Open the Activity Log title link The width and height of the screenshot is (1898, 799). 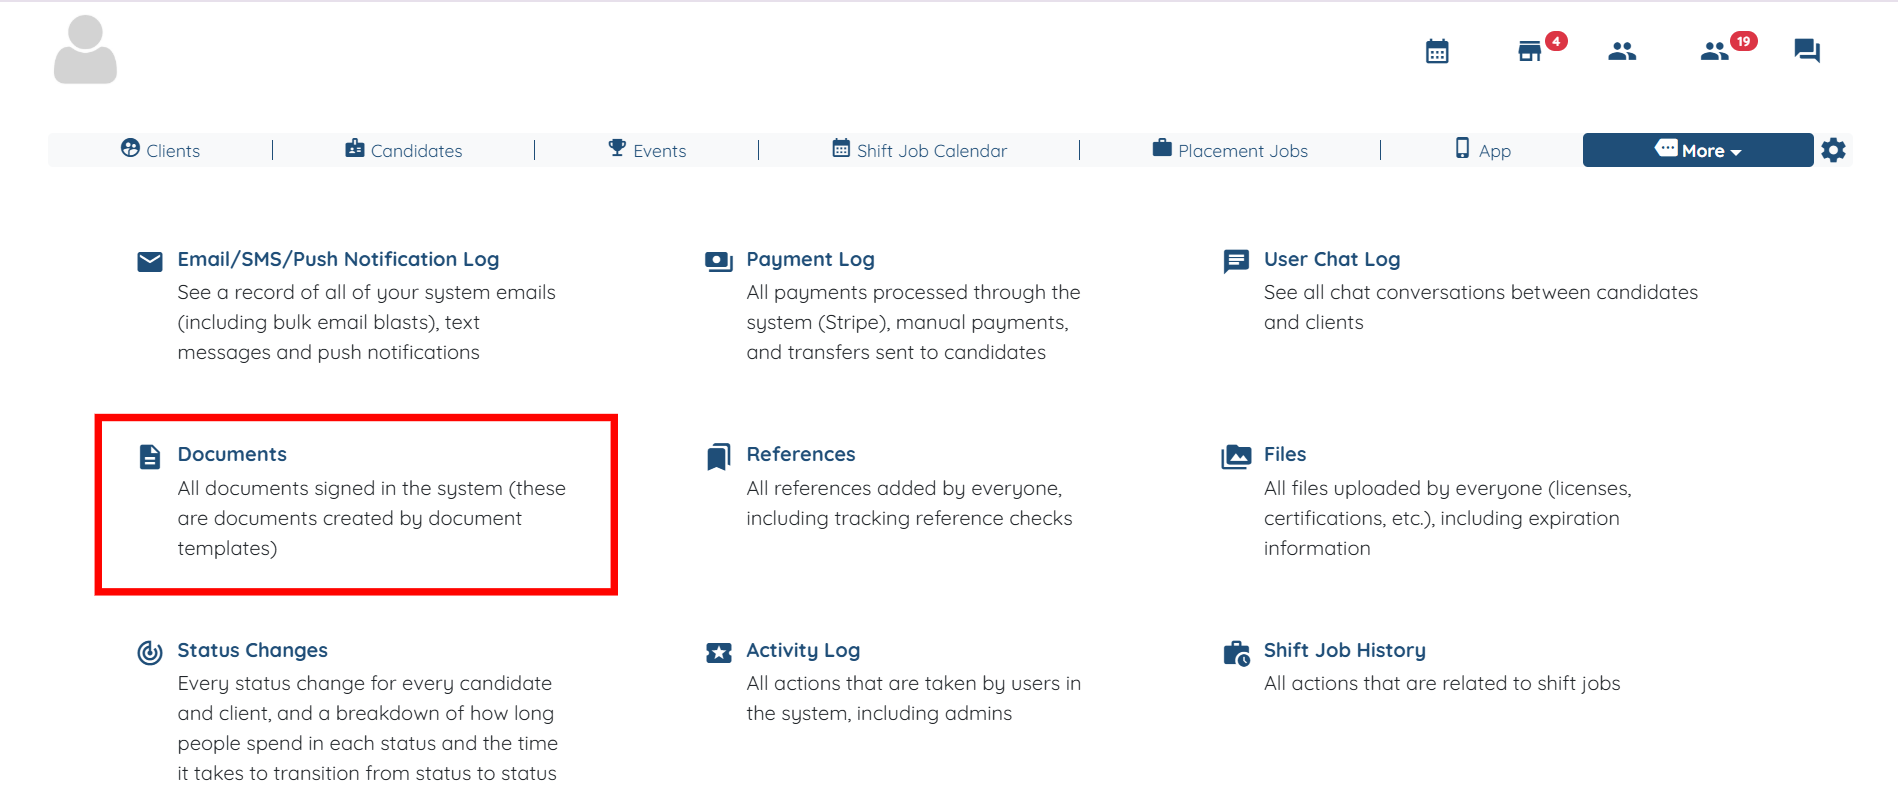(x=803, y=650)
